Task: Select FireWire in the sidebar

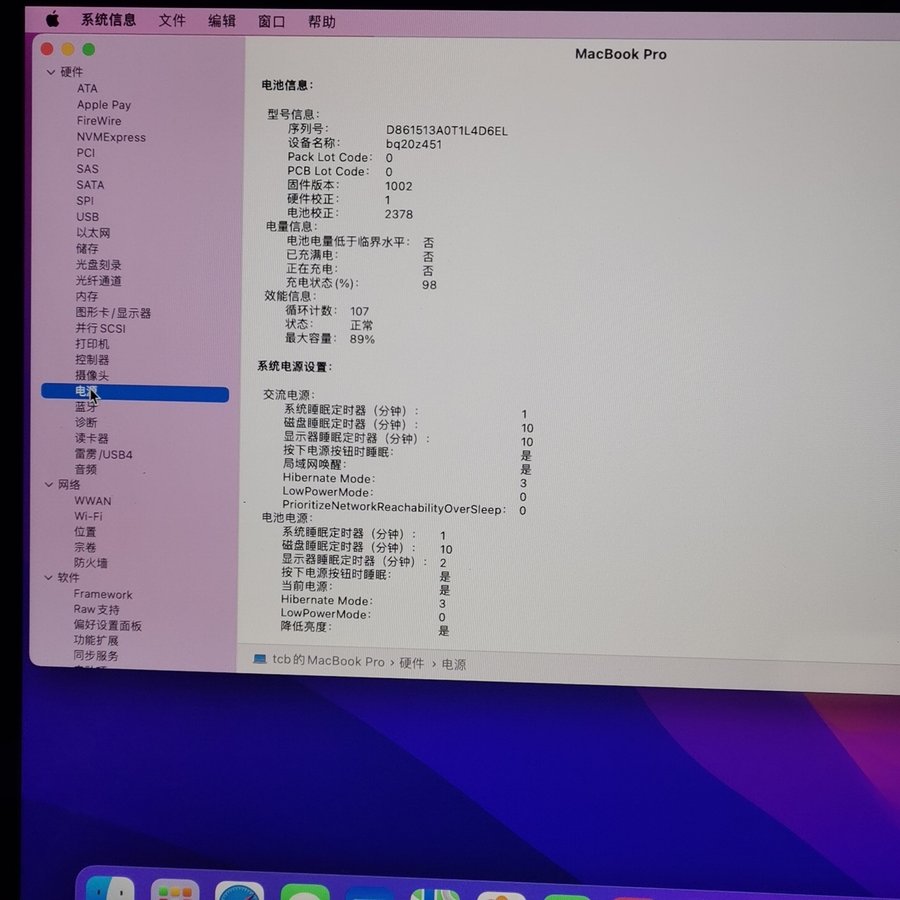Action: point(99,121)
